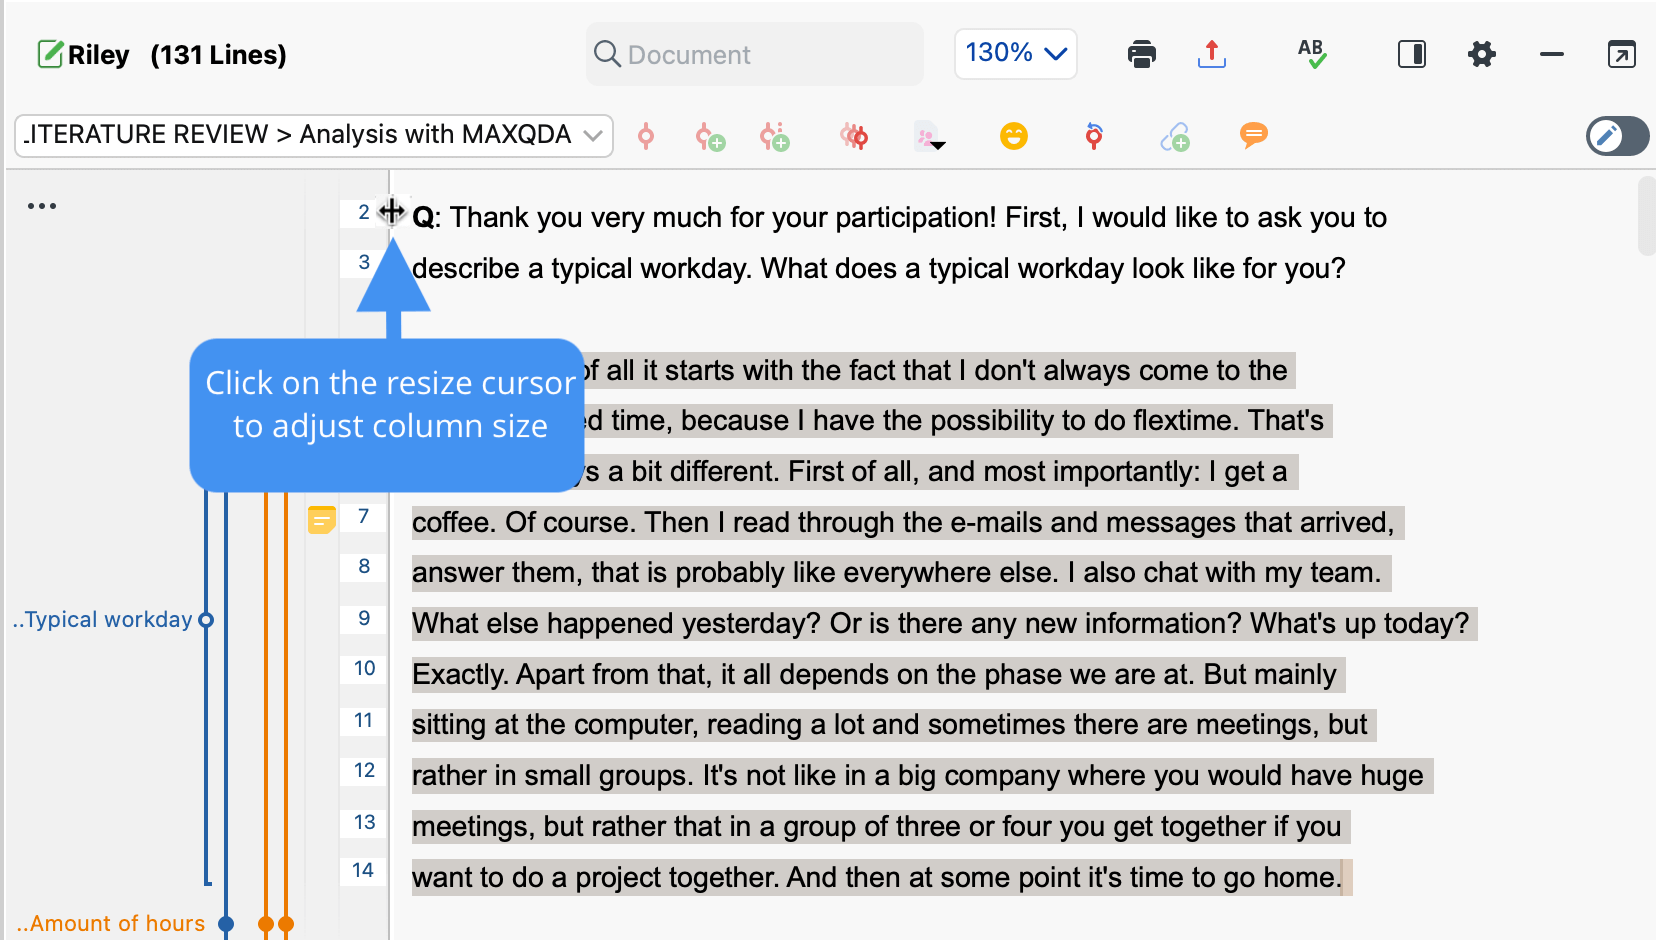Open the settings gear icon
The height and width of the screenshot is (940, 1656).
(x=1481, y=54)
